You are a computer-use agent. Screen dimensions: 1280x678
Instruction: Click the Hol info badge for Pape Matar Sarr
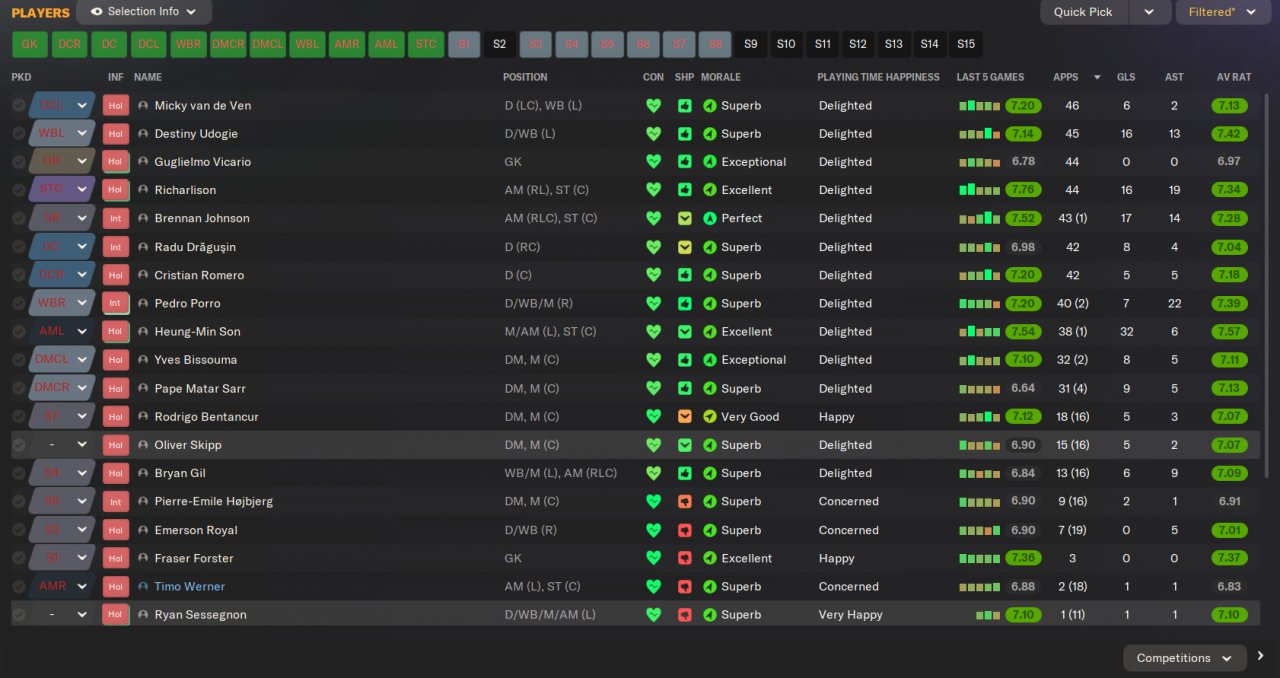116,388
